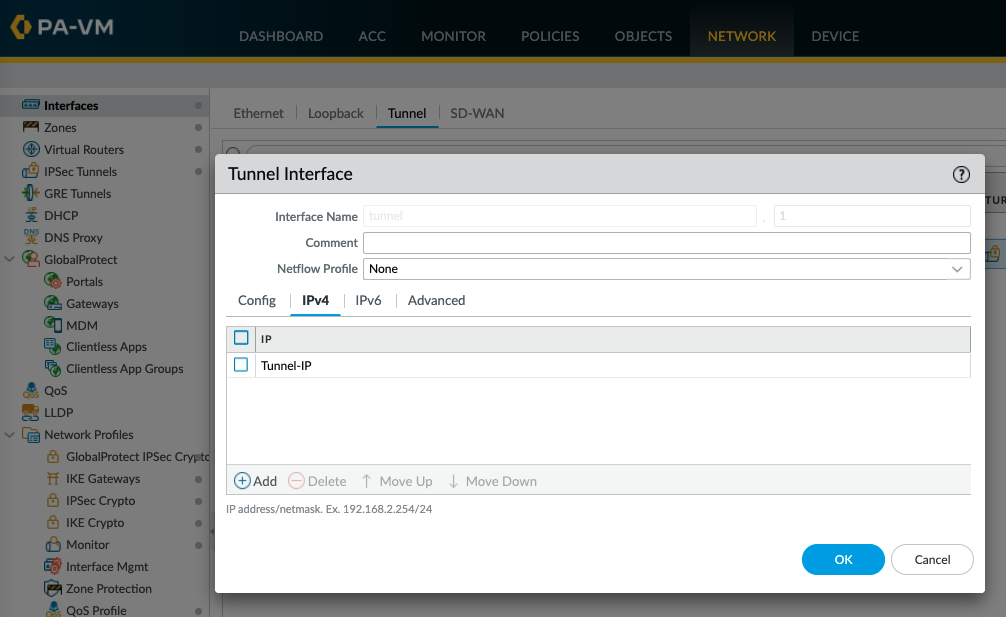This screenshot has height=617, width=1006.
Task: Click the Delete button below IP list
Action: tap(317, 481)
